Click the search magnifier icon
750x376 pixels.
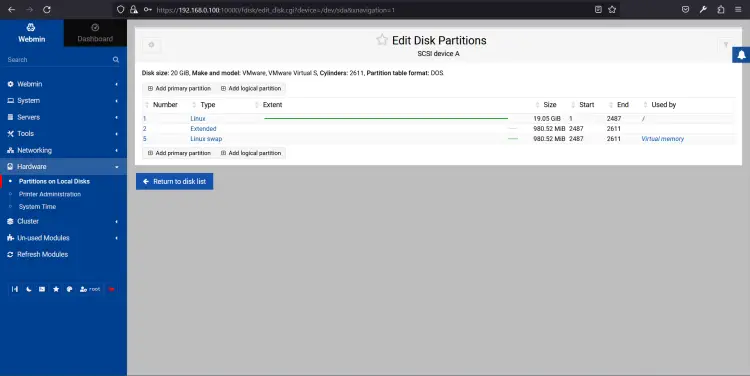[116, 60]
